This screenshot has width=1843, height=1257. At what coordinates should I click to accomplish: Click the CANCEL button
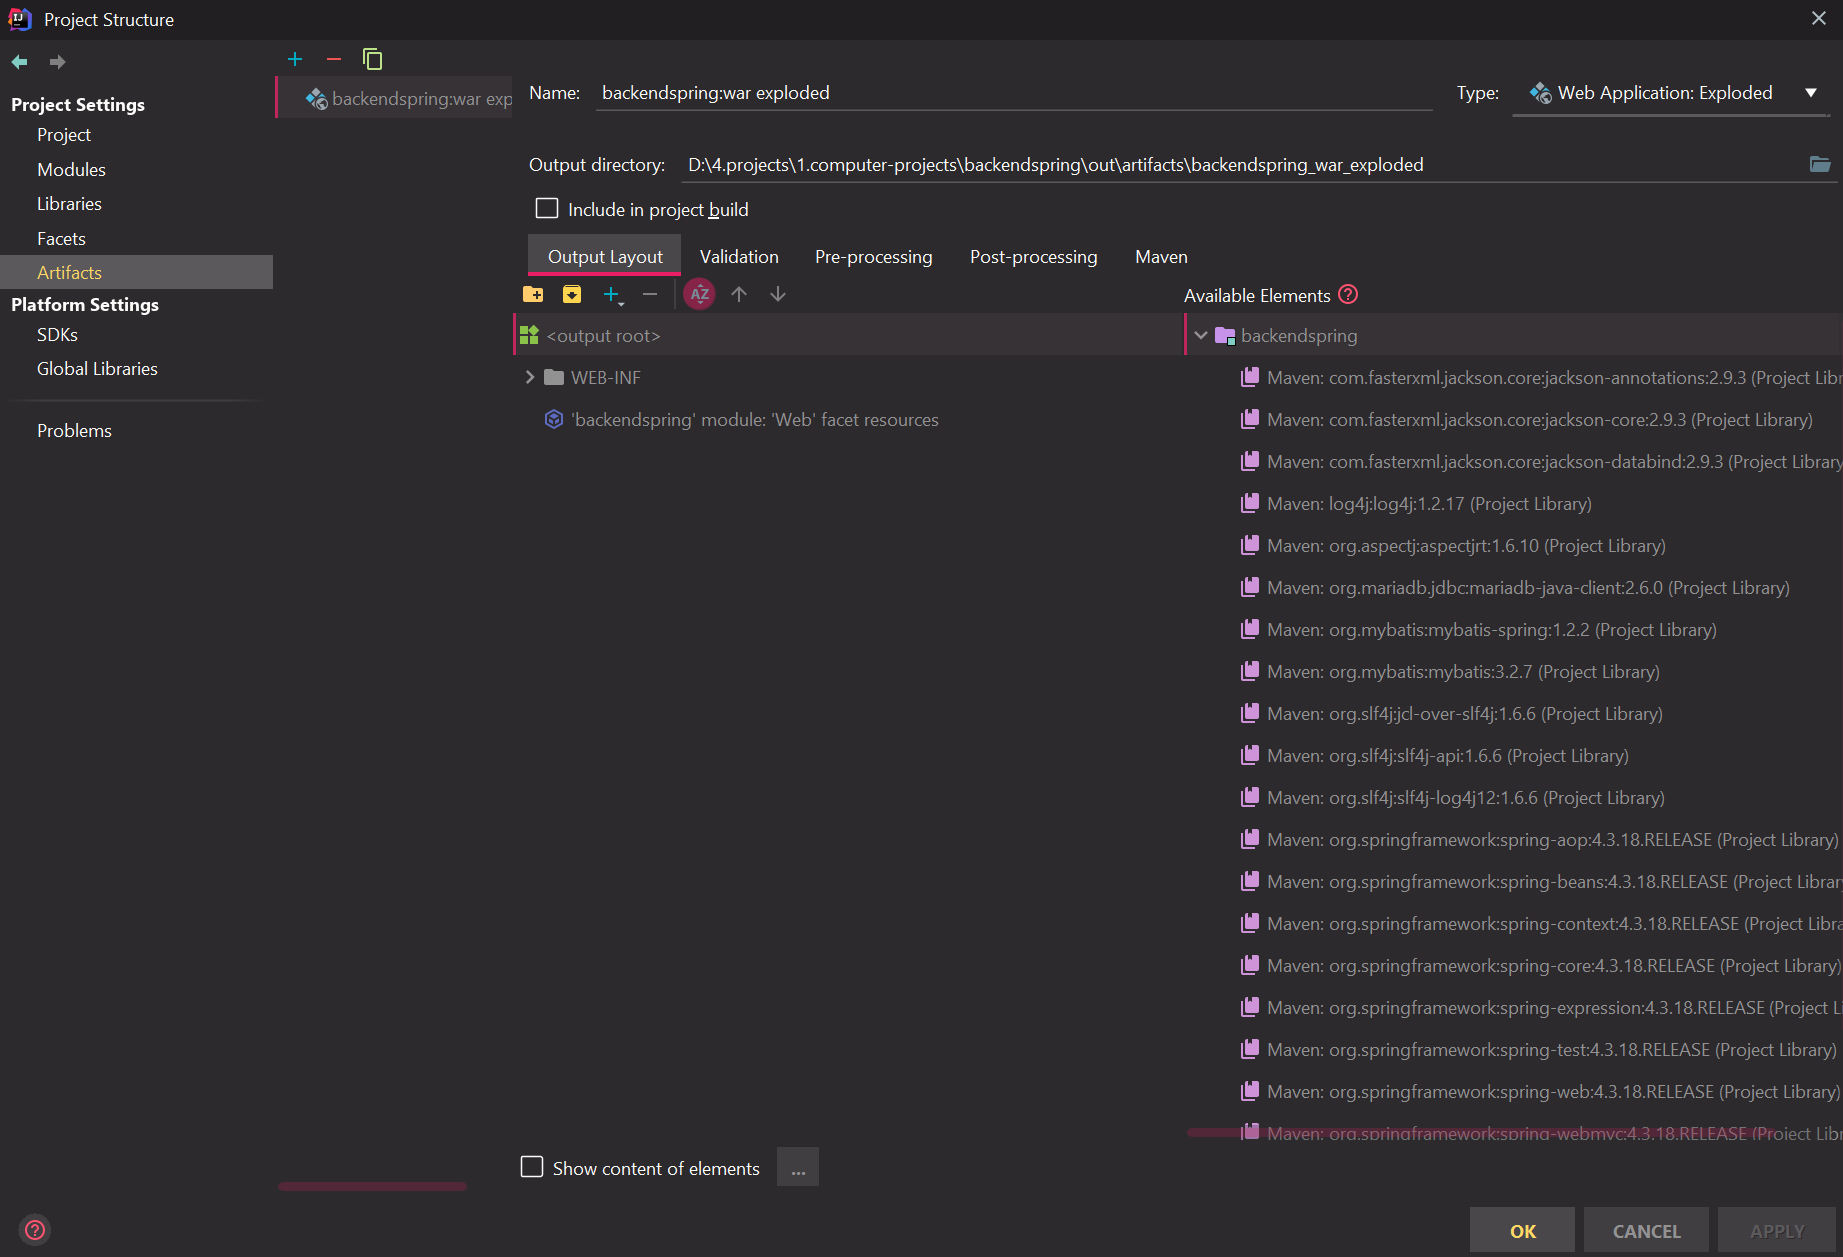(x=1646, y=1231)
